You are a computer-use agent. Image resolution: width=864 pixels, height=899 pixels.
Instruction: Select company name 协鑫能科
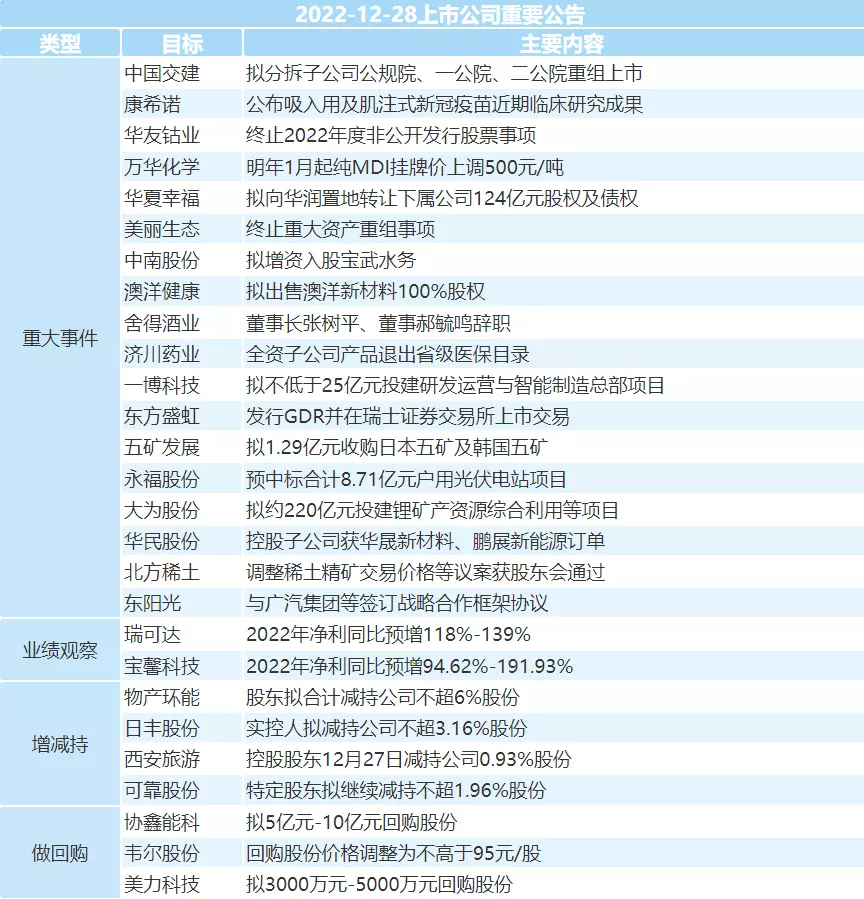tap(162, 822)
